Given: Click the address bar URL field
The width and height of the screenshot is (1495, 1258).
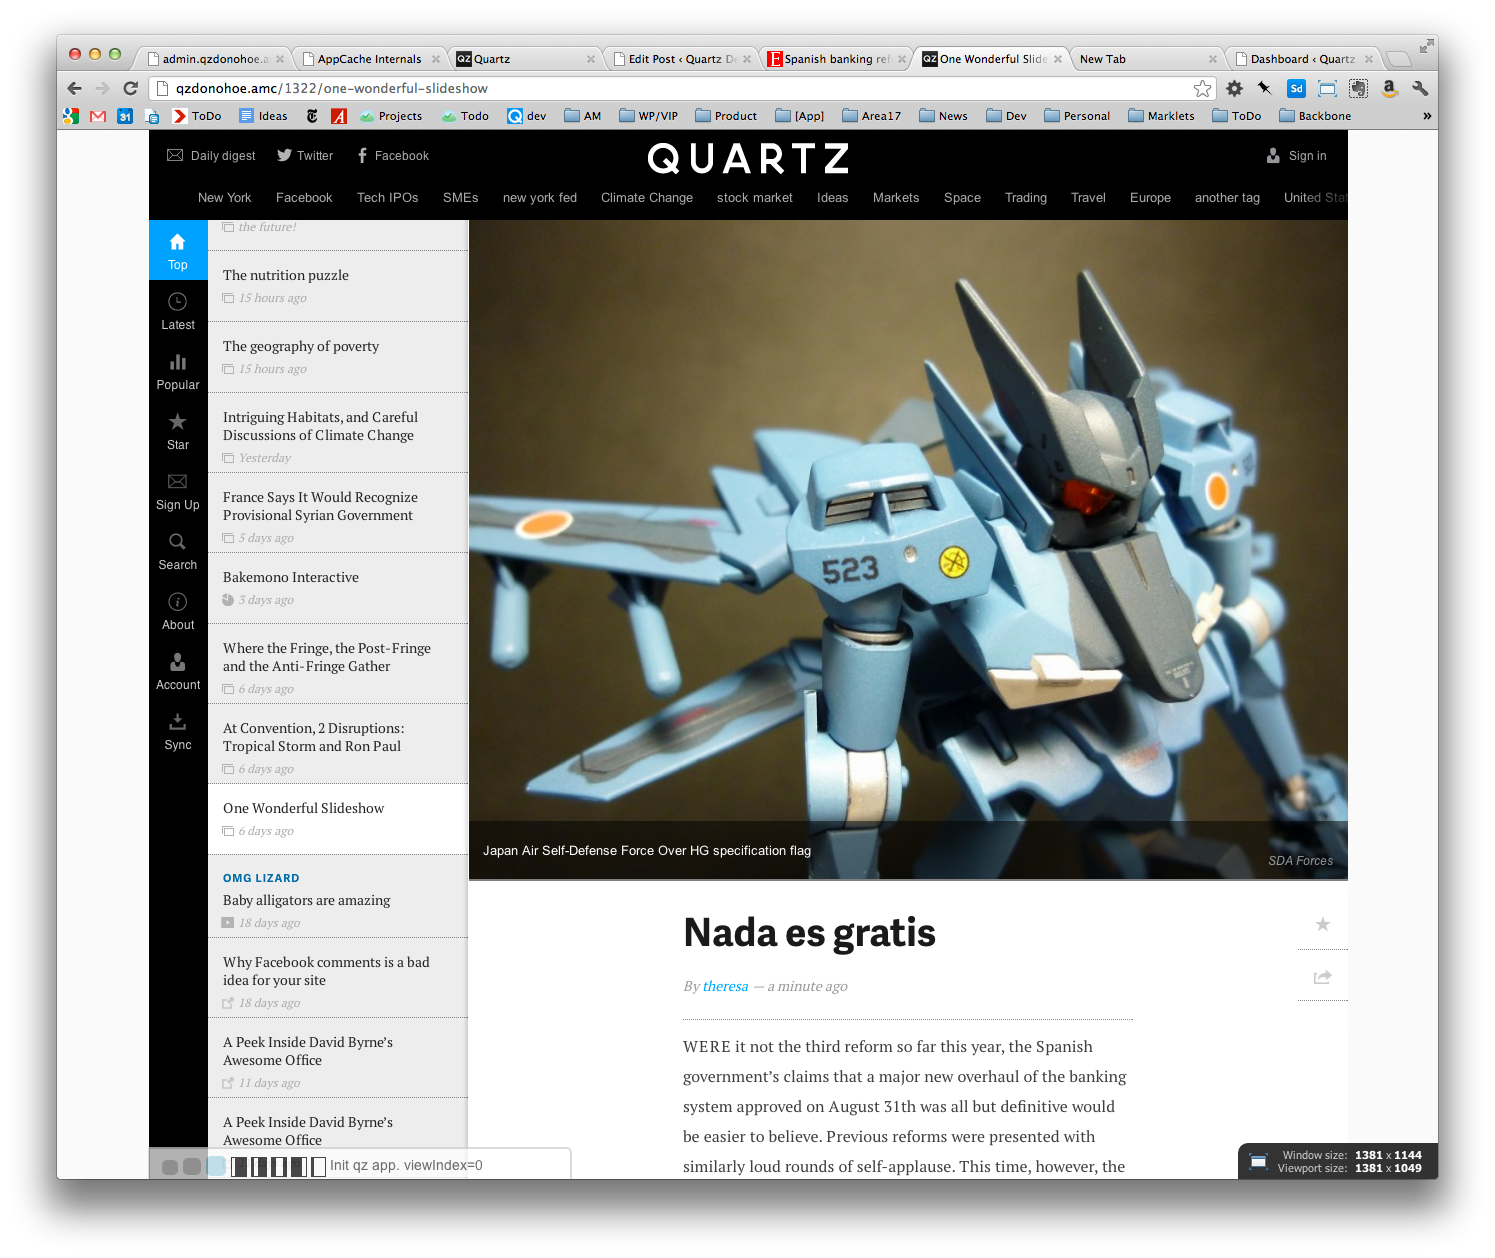Looking at the screenshot, I should pyautogui.click(x=680, y=88).
